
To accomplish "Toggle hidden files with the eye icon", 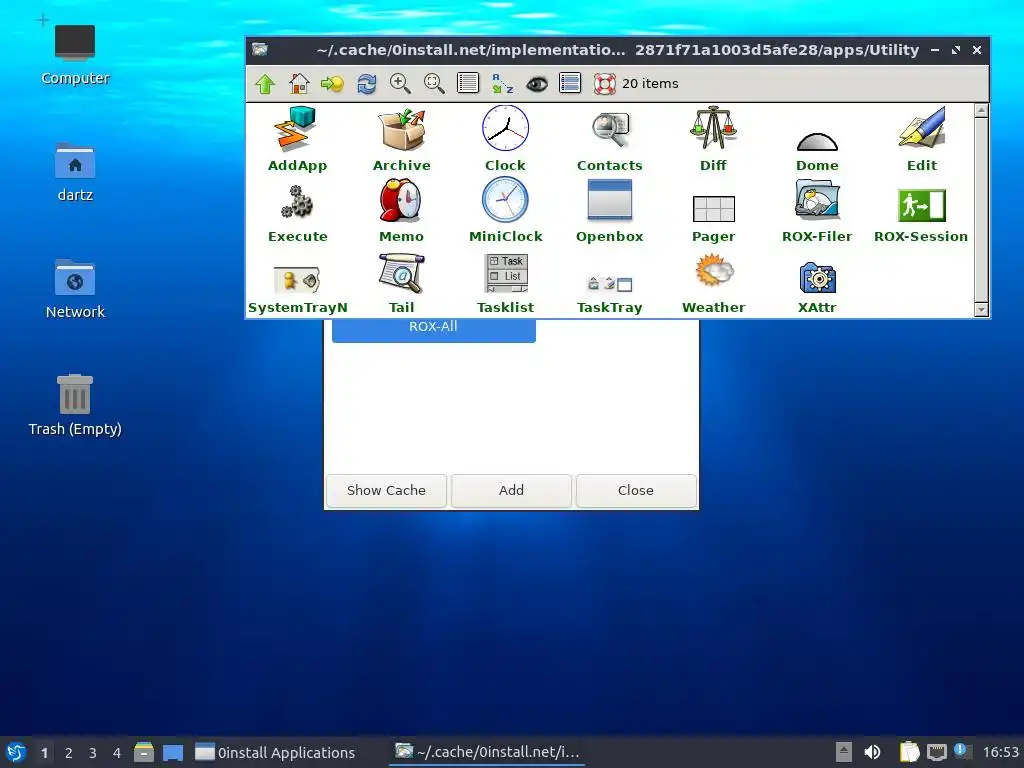I will tap(537, 84).
